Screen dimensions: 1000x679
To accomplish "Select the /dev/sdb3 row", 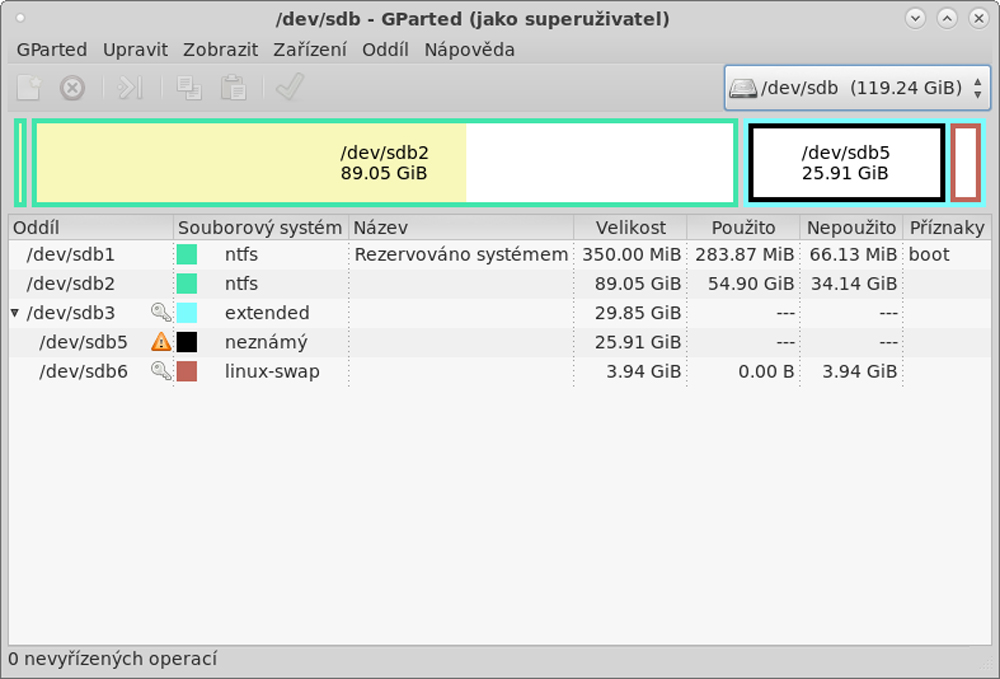I will 500,313.
